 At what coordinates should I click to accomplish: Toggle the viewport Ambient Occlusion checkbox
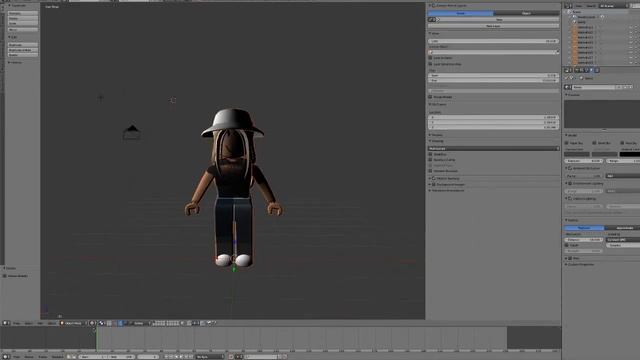pos(430,171)
